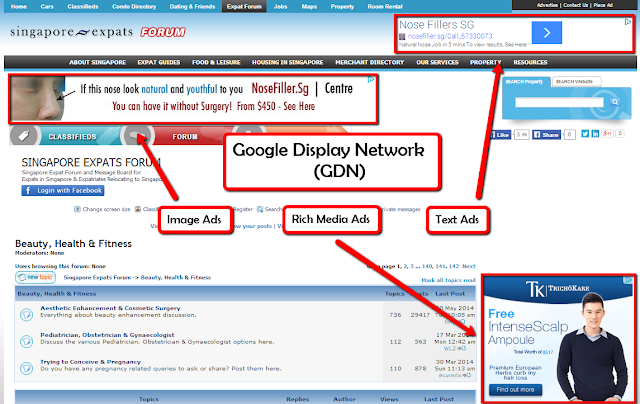
Task: Click the Advertise link in top right
Action: tap(547, 5)
